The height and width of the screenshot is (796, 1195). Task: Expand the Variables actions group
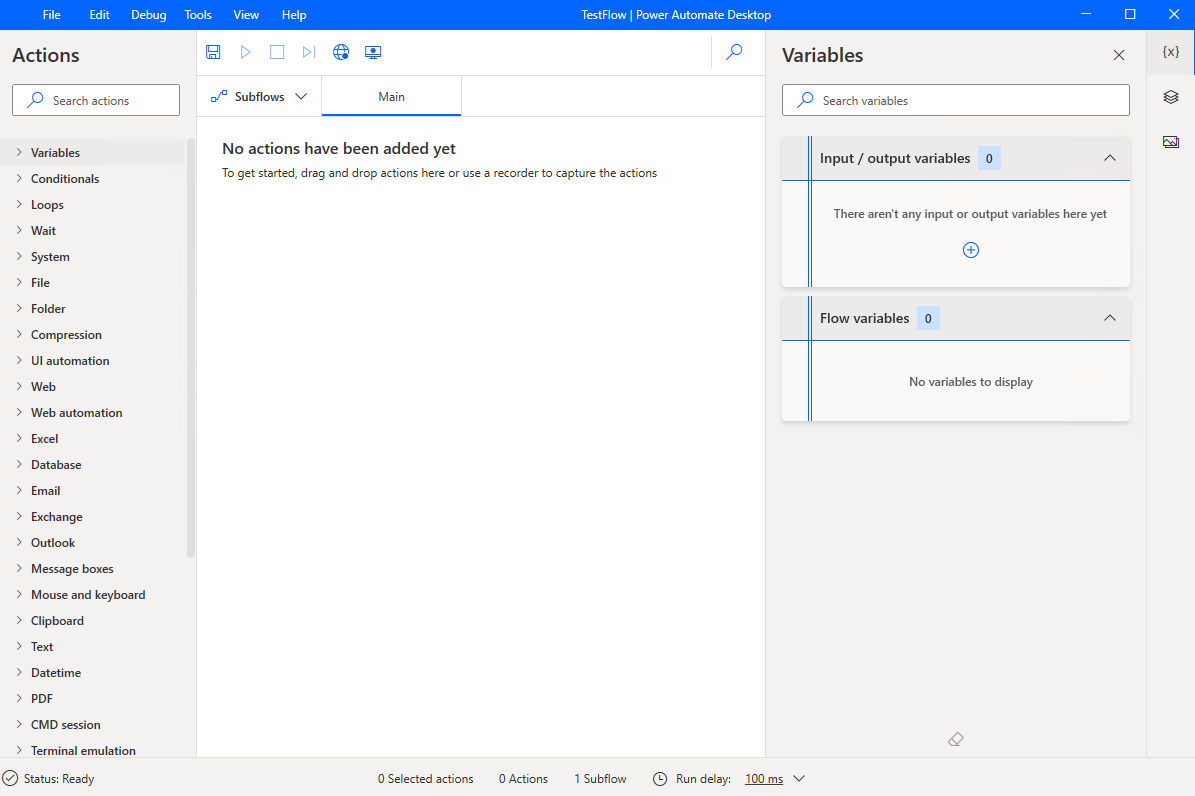[19, 152]
